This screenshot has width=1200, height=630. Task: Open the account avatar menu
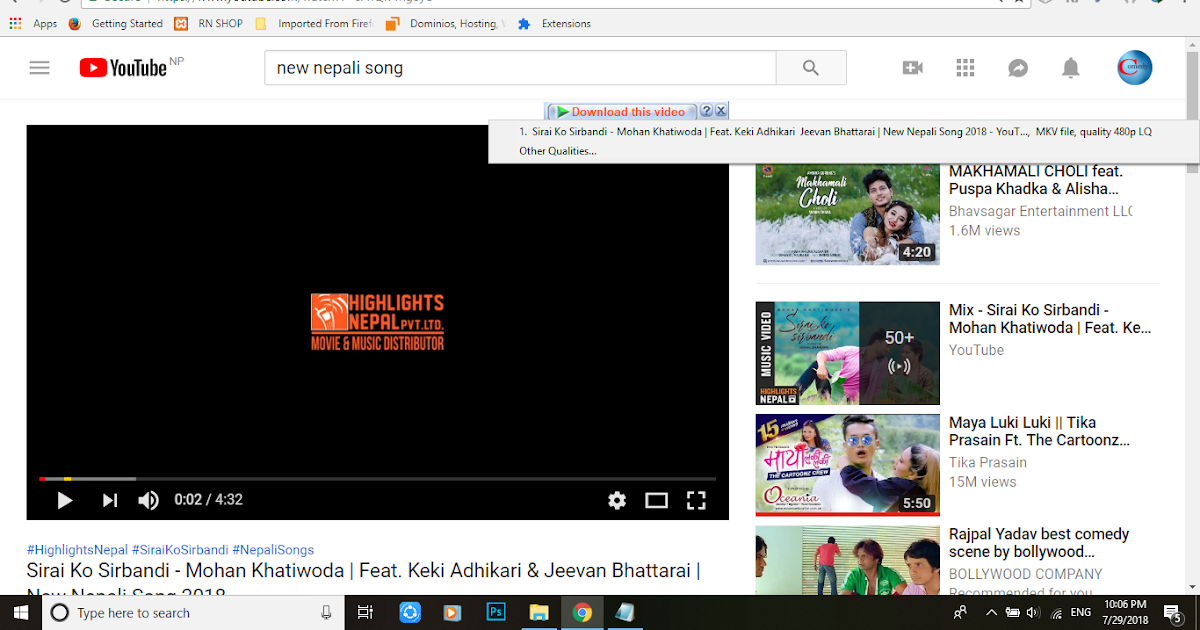tap(1135, 68)
